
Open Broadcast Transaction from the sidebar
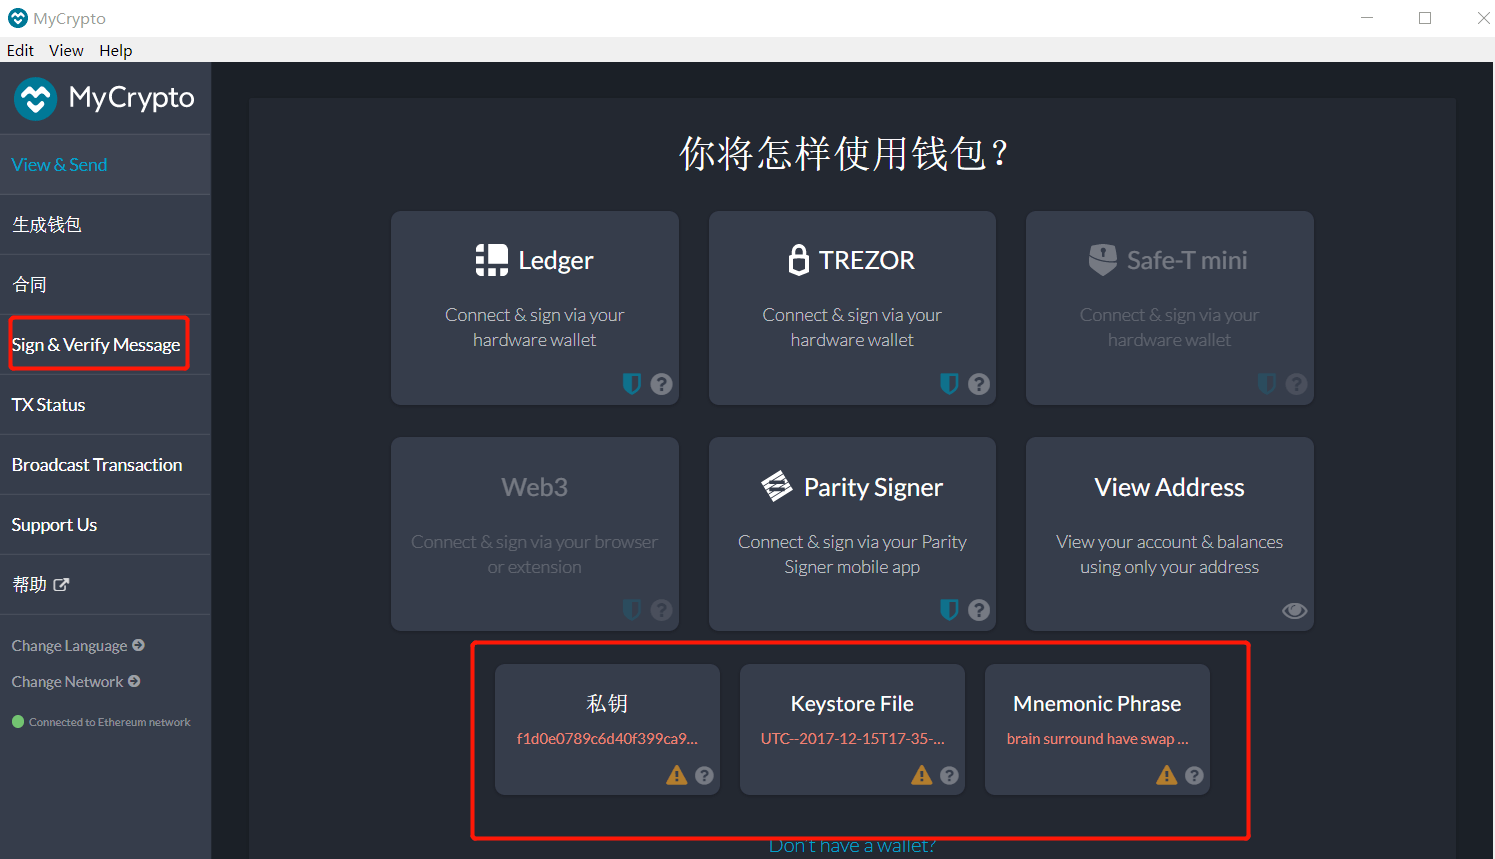(96, 464)
